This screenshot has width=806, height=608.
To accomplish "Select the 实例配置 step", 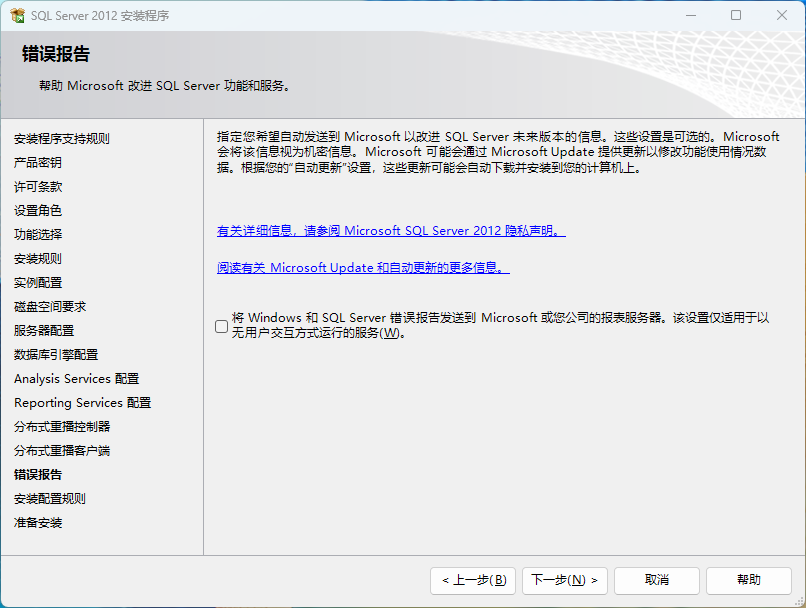I will 38,283.
